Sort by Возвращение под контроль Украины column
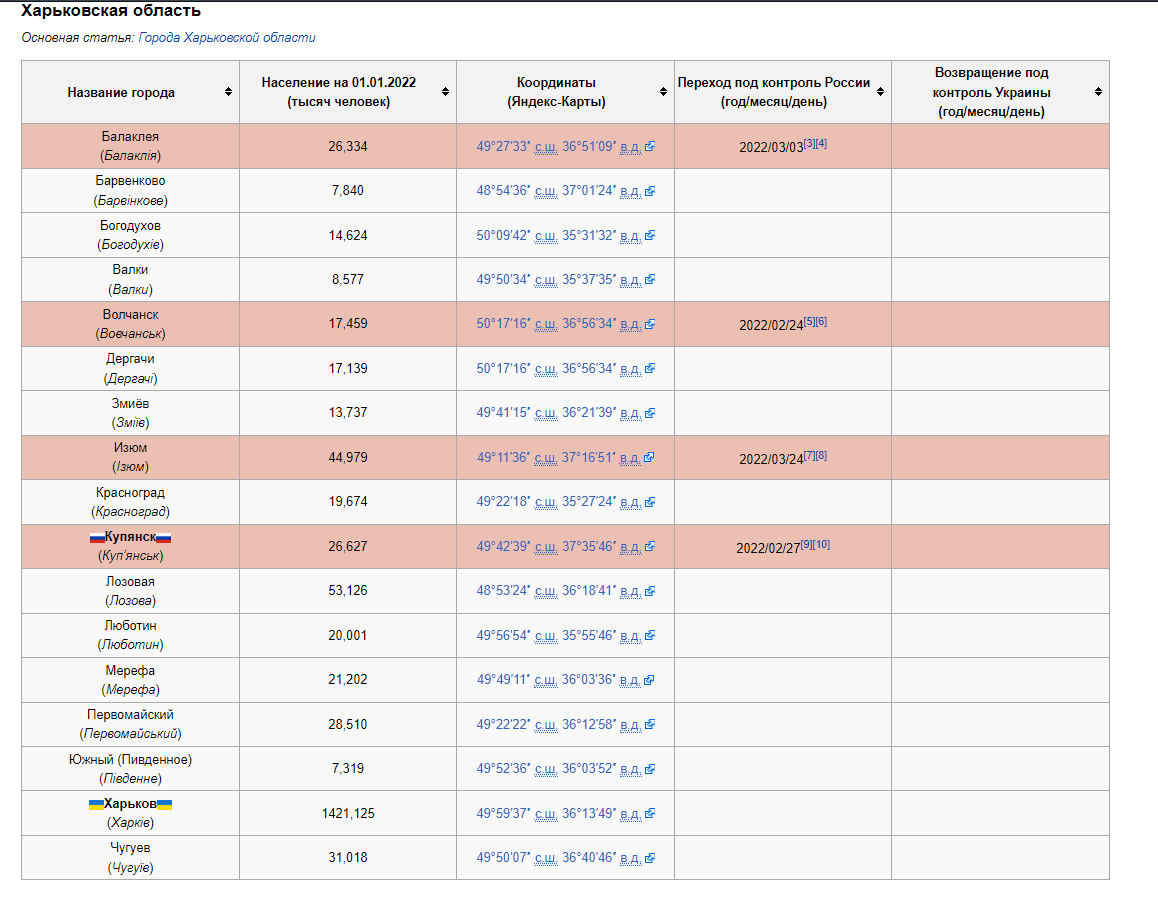 pos(1098,92)
